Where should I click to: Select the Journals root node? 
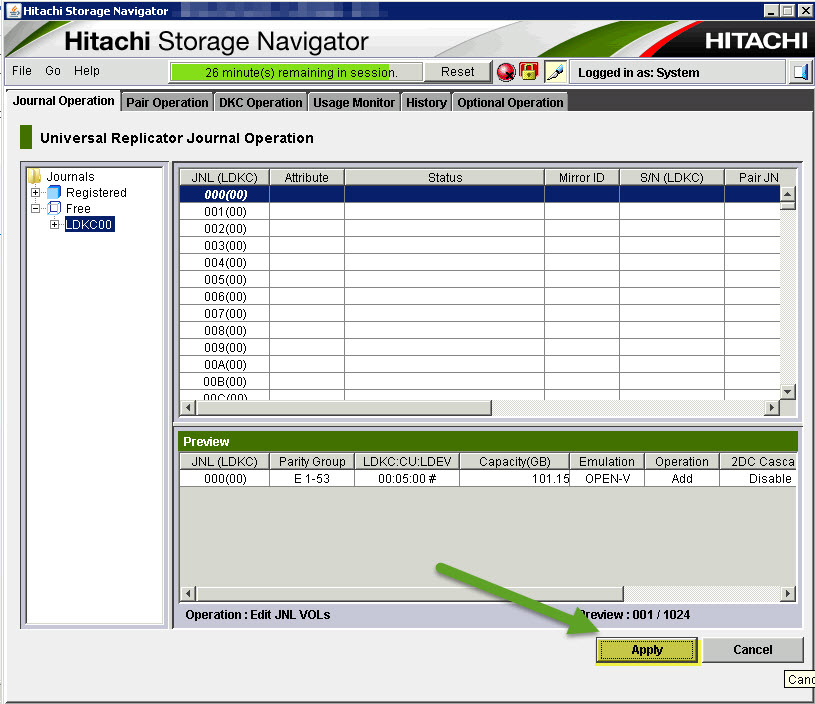pos(70,176)
